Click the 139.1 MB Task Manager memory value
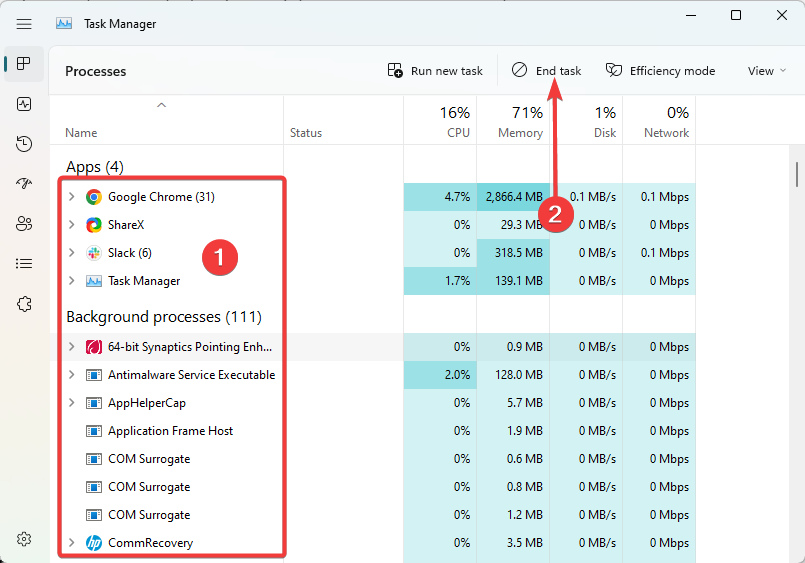Viewport: 805px width, 563px height. click(x=519, y=281)
